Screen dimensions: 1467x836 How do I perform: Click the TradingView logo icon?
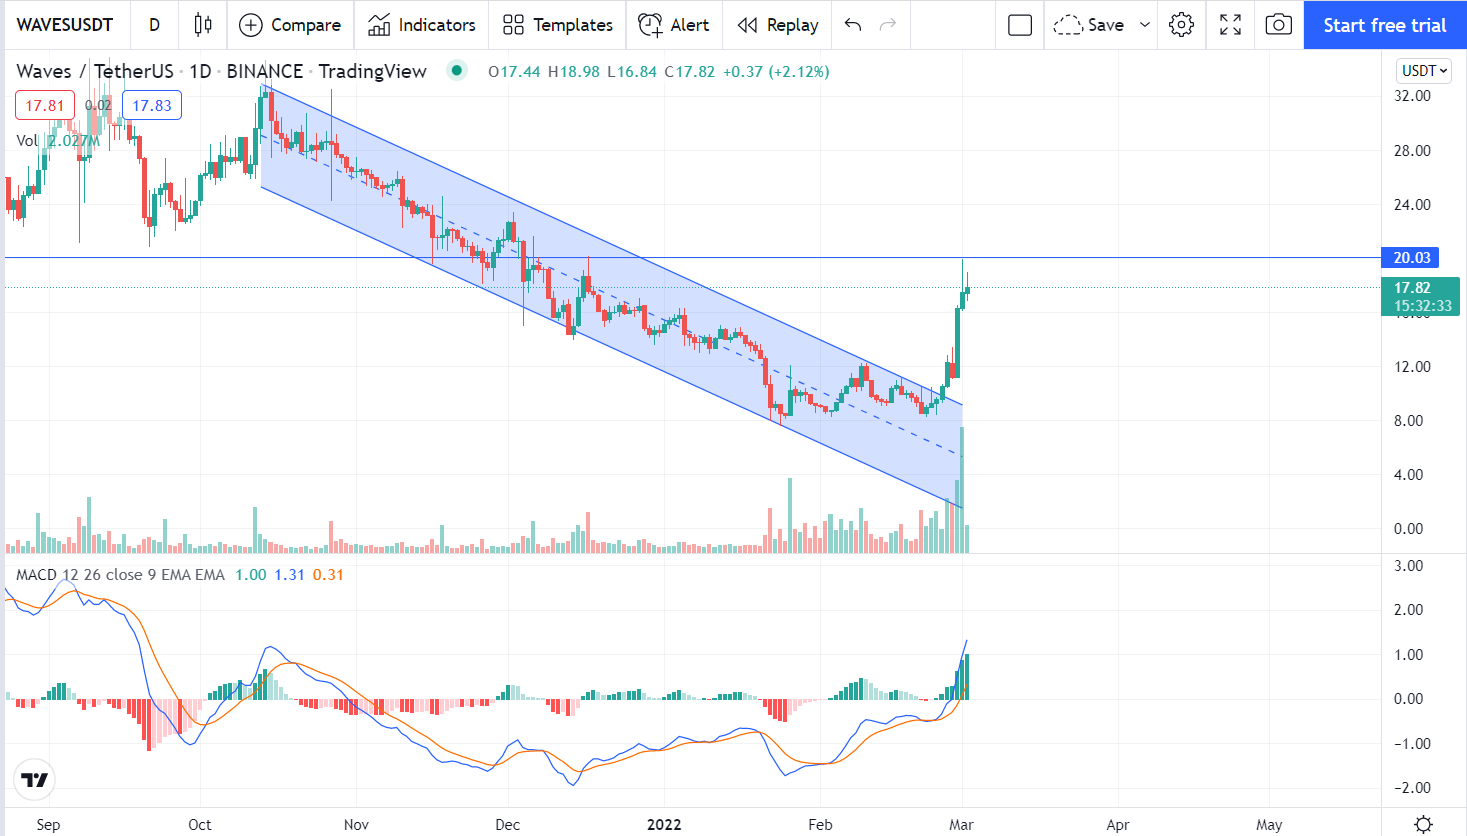pyautogui.click(x=35, y=780)
